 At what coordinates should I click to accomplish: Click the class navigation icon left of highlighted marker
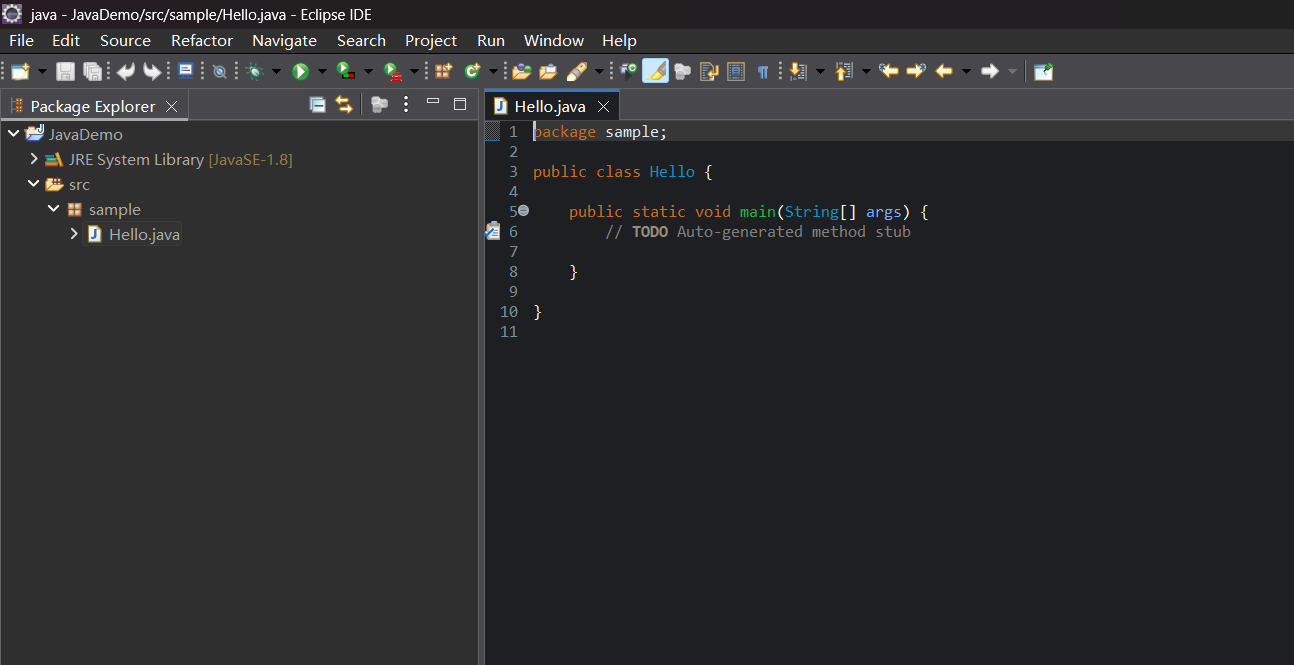[x=628, y=71]
